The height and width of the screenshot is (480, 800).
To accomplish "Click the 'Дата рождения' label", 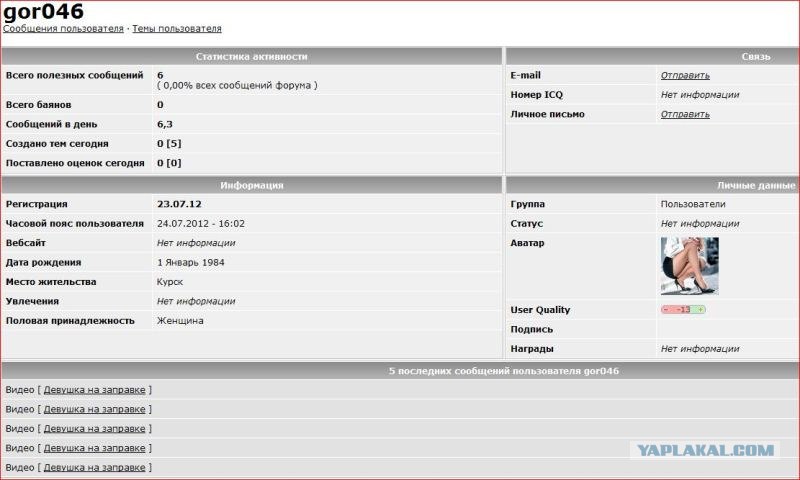I will click(43, 262).
